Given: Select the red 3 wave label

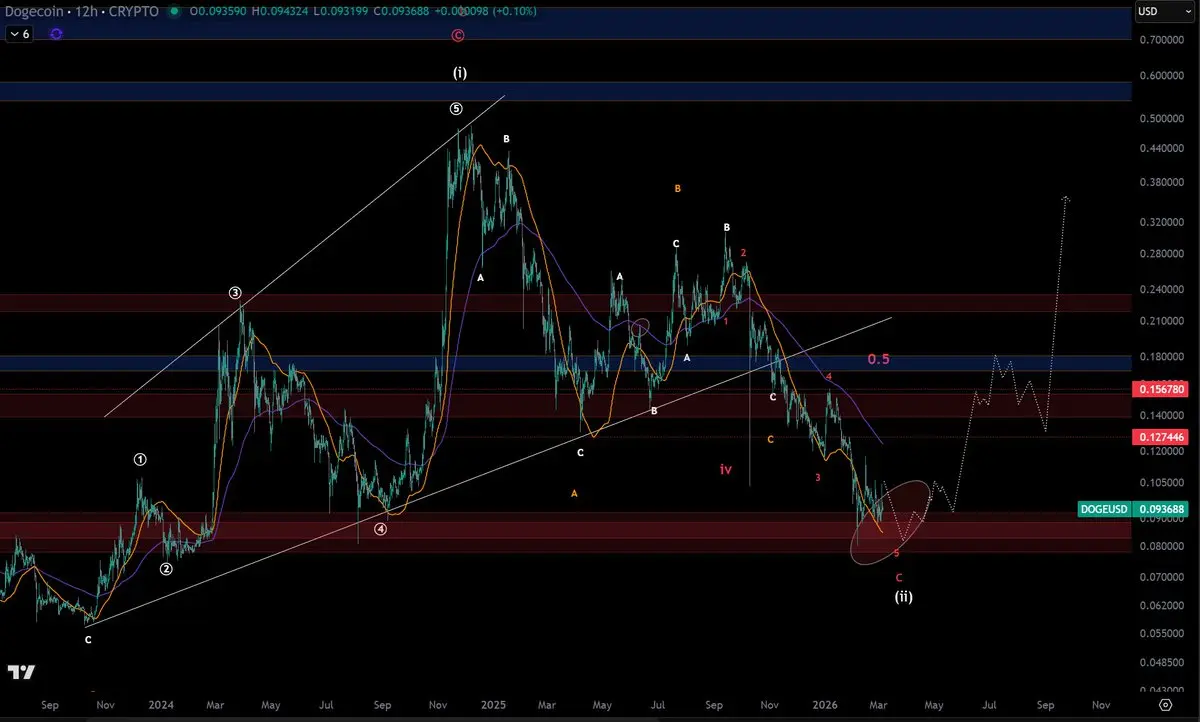Looking at the screenshot, I should (817, 478).
